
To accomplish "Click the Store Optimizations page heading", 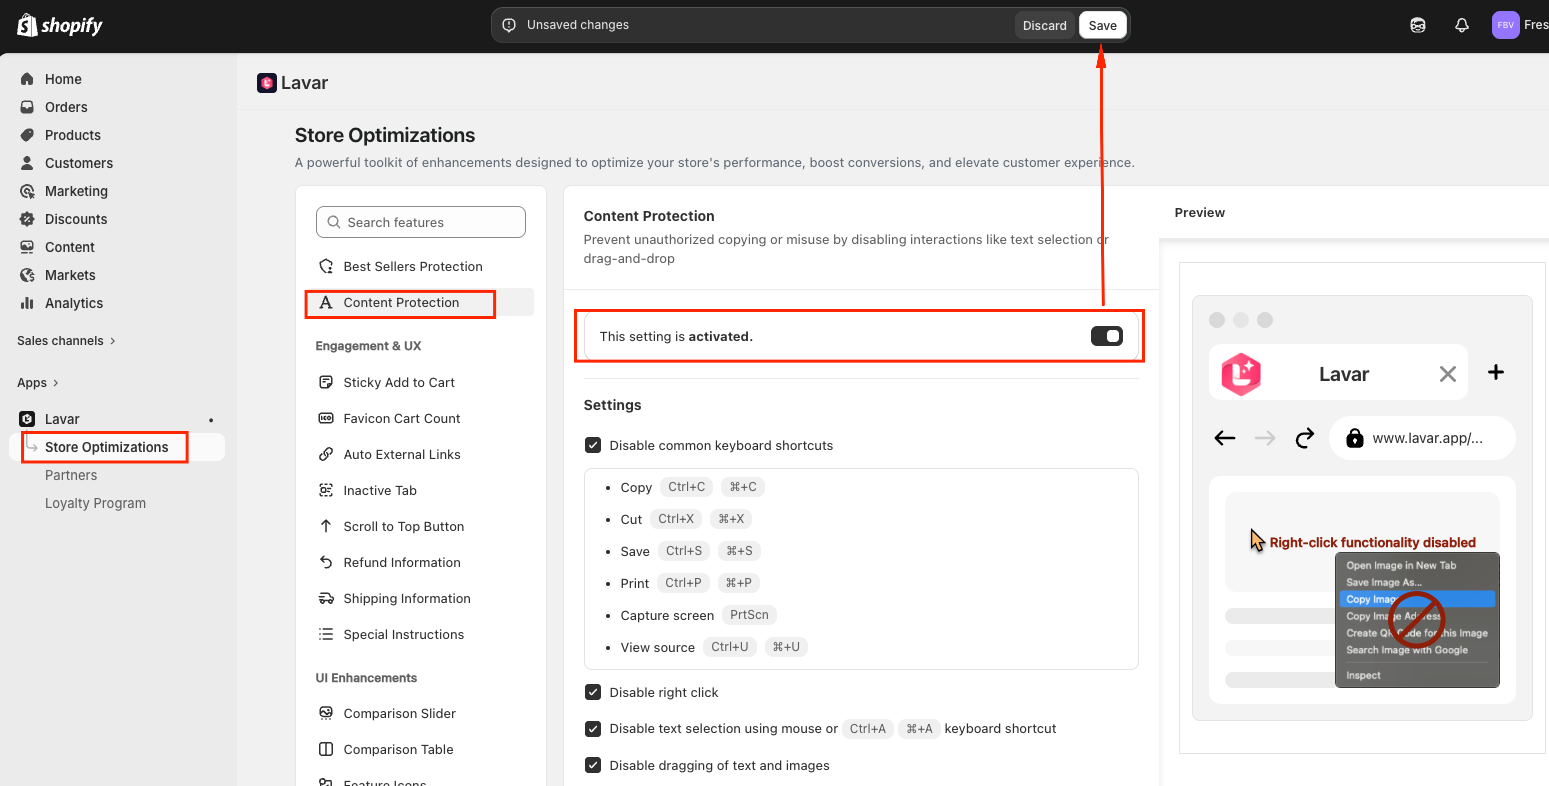I will point(385,135).
